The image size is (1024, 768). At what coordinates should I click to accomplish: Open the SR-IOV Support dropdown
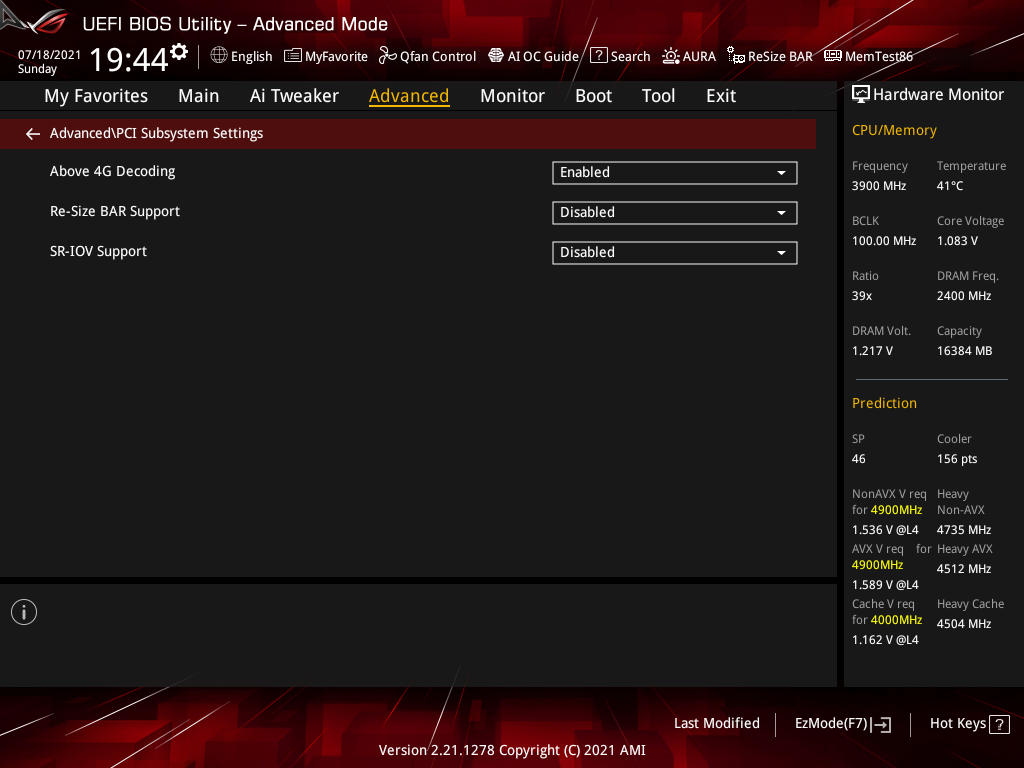[674, 252]
